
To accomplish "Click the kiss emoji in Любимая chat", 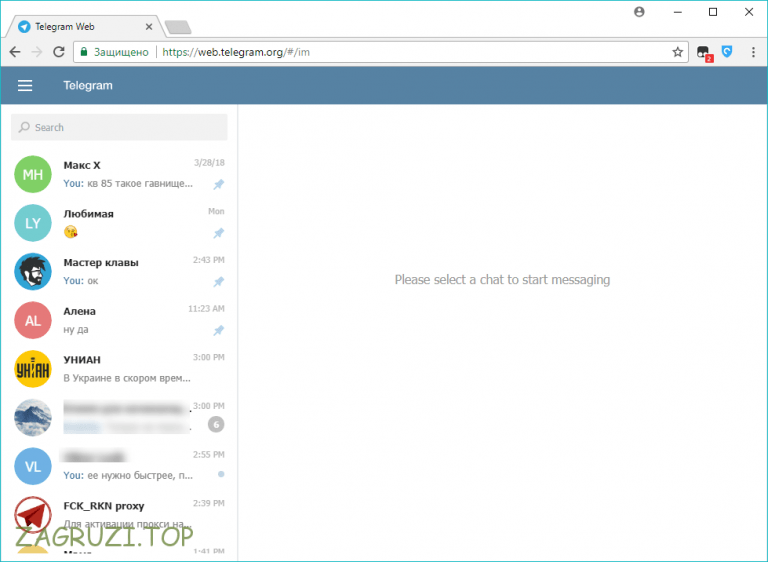I will (x=71, y=232).
